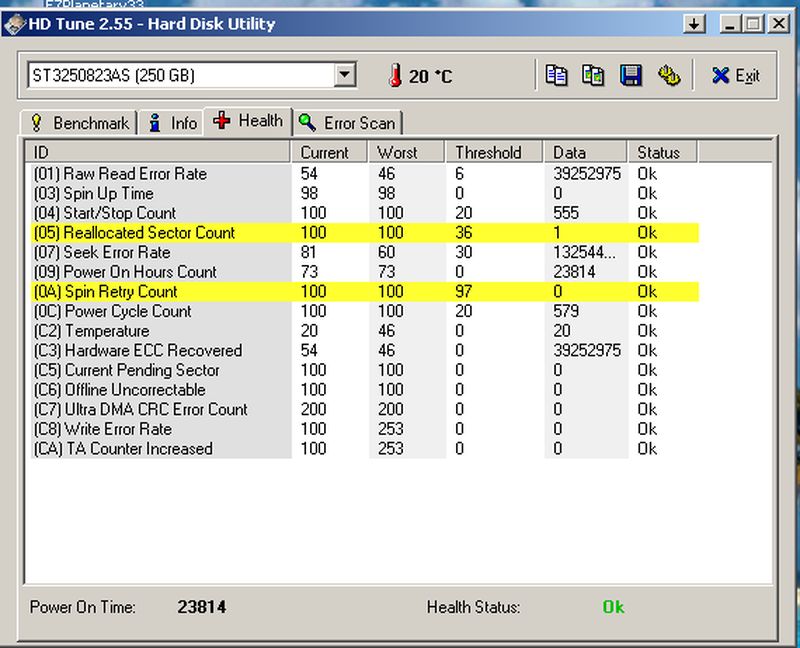Click the Threshold column header
The width and height of the screenshot is (800, 648).
(x=494, y=152)
